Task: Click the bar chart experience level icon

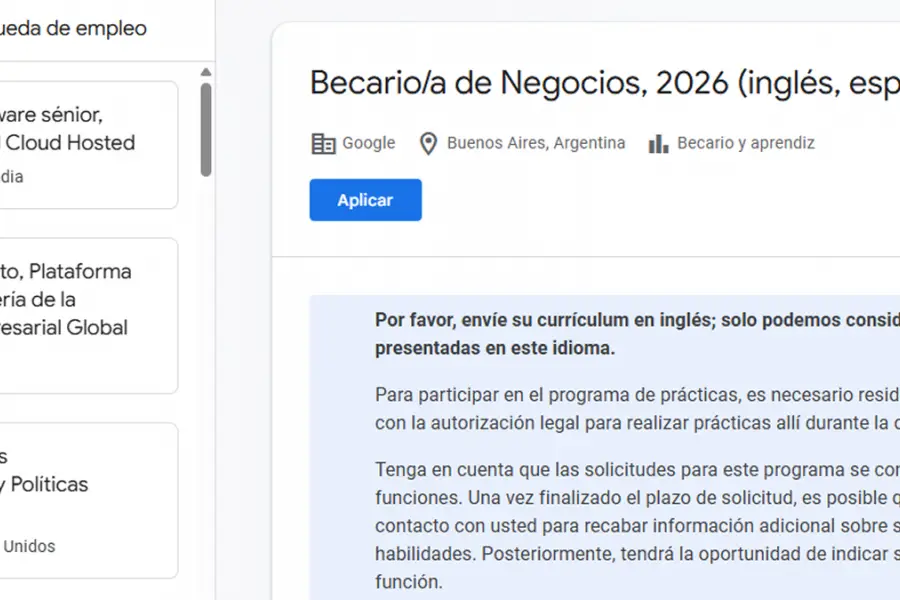Action: coord(657,143)
